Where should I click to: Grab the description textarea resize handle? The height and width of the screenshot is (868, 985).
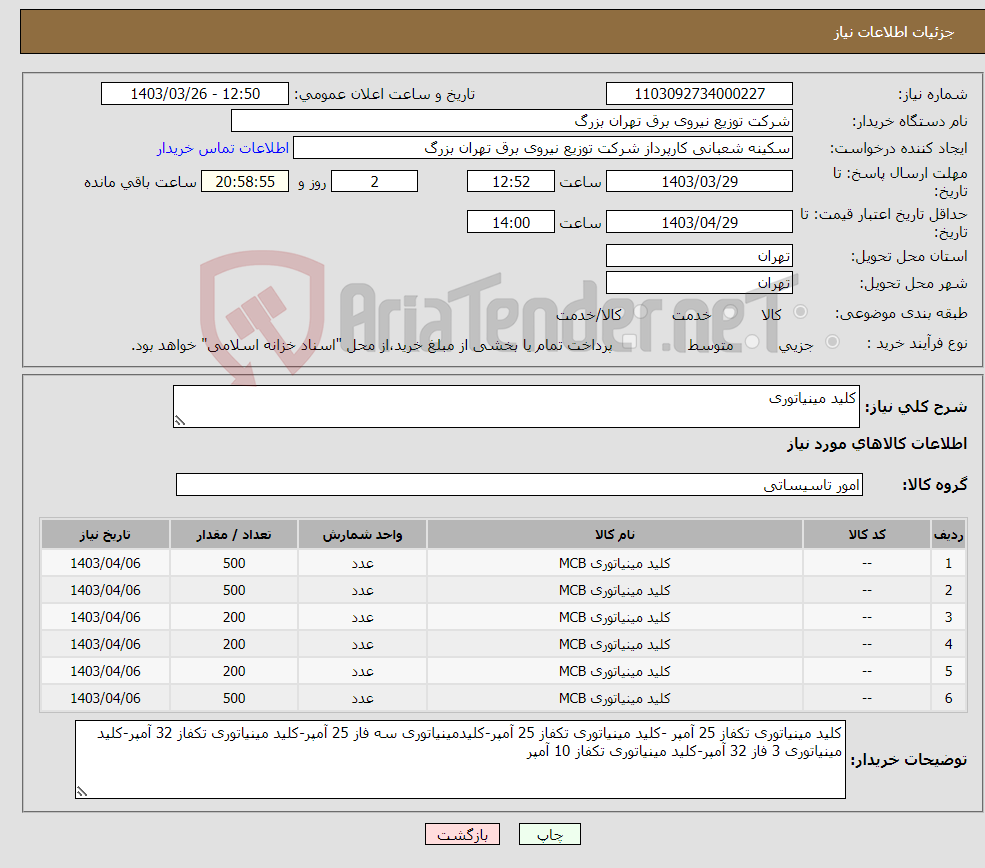(x=180, y=421)
